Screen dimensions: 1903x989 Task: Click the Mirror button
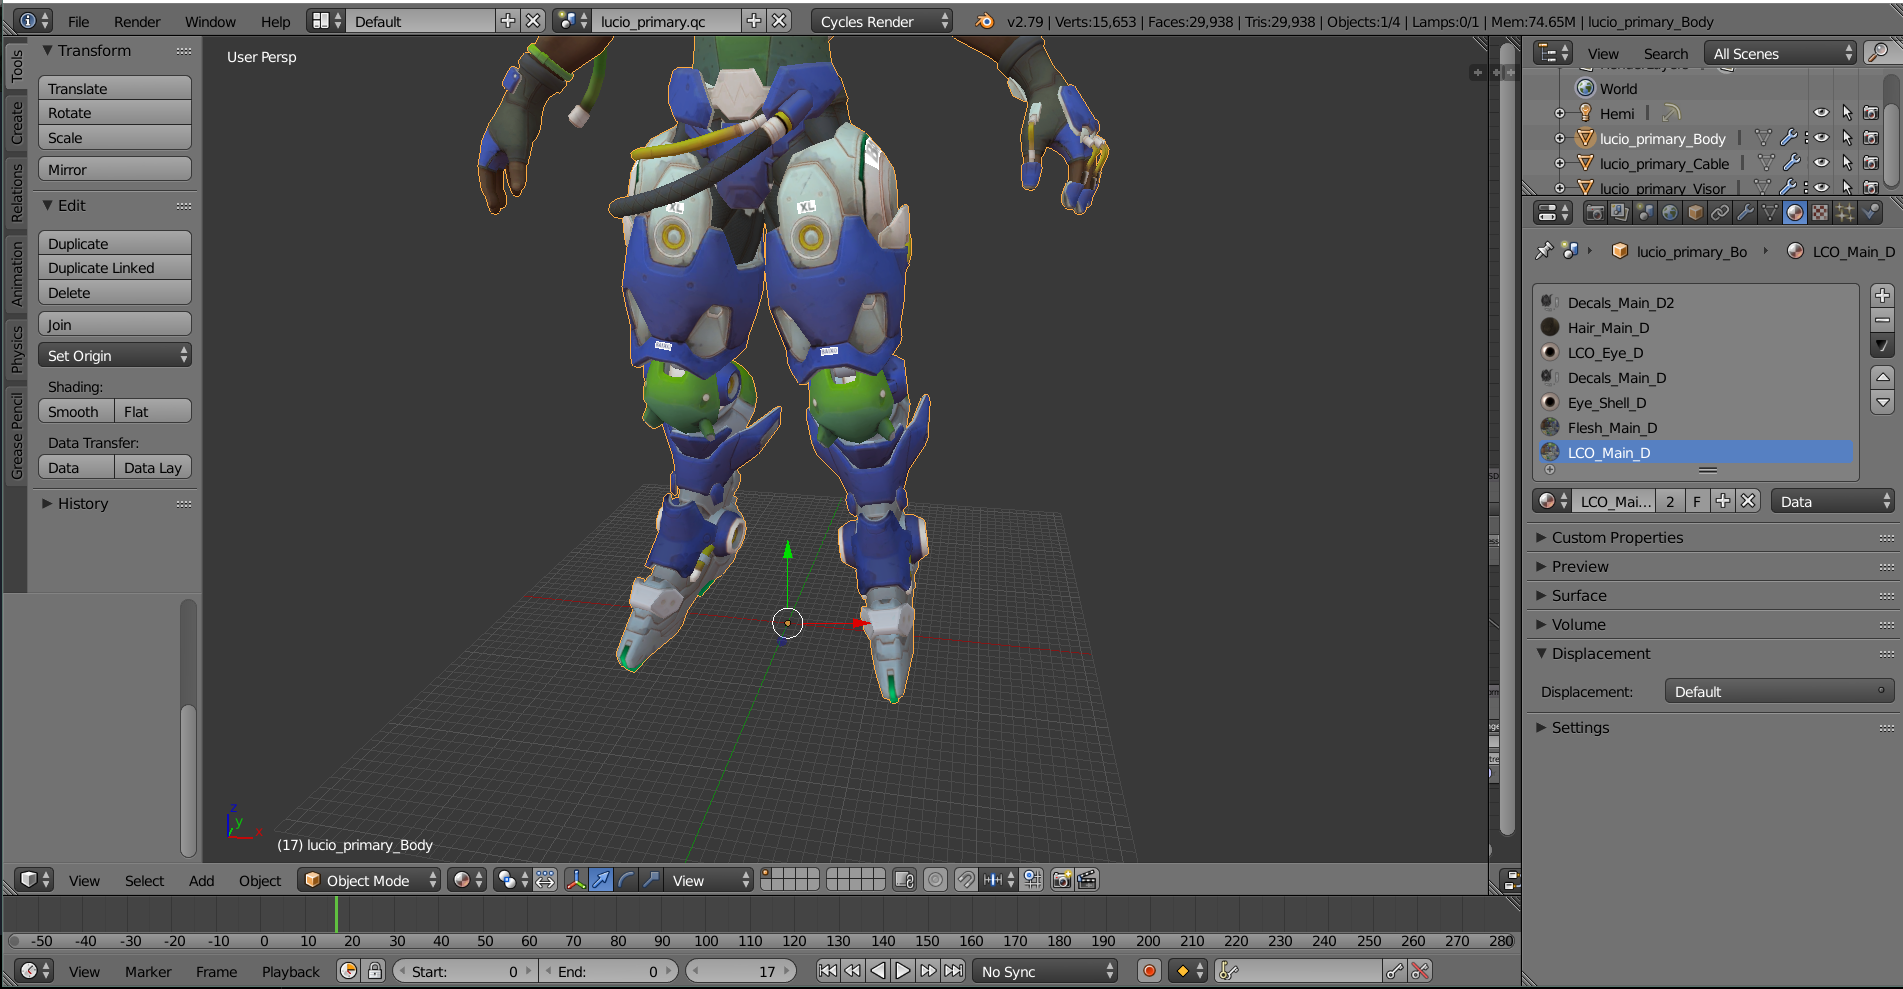click(x=115, y=169)
